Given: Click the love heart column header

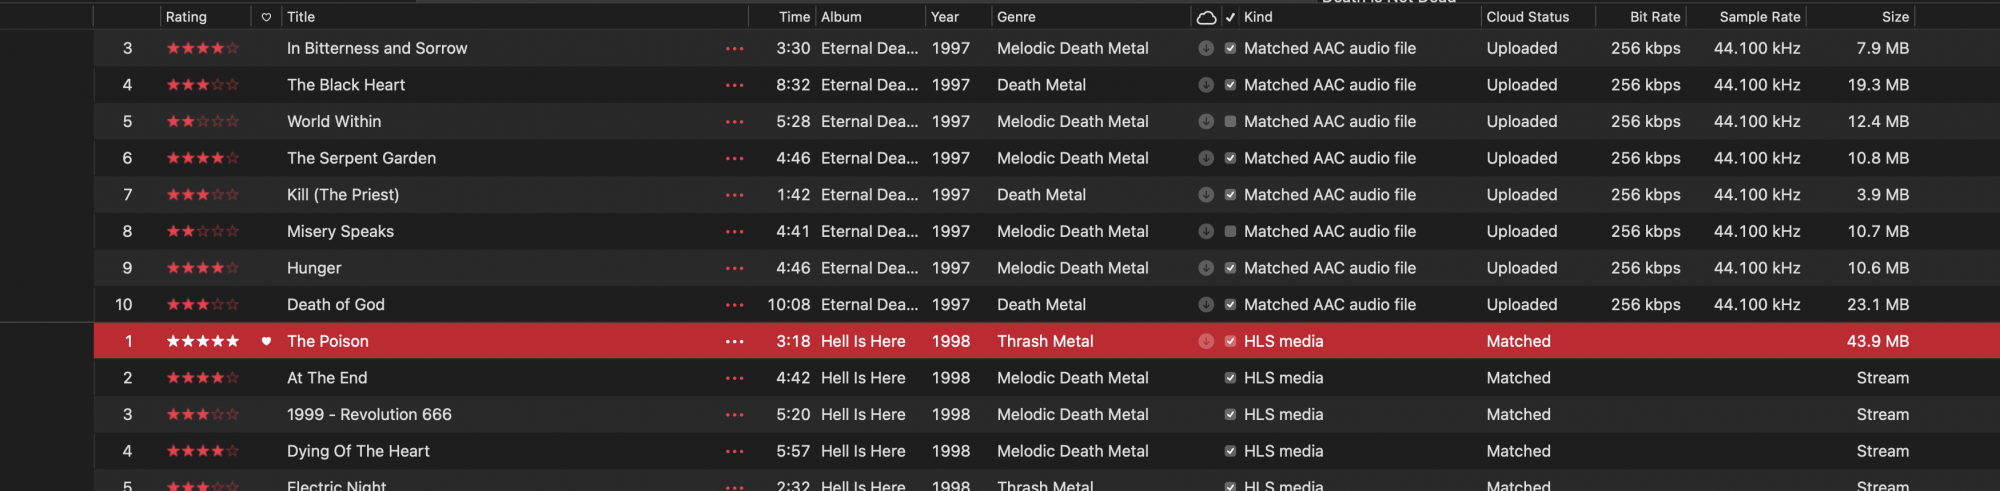Looking at the screenshot, I should 266,17.
